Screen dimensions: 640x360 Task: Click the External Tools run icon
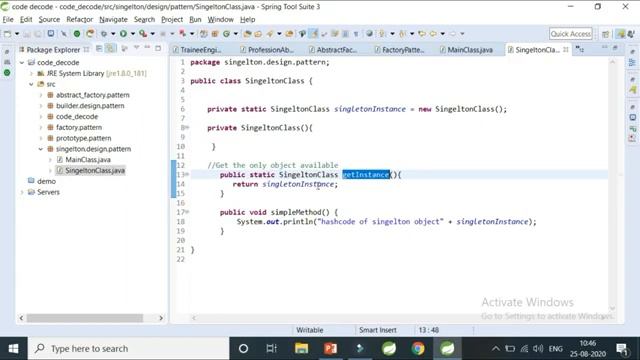(142, 34)
